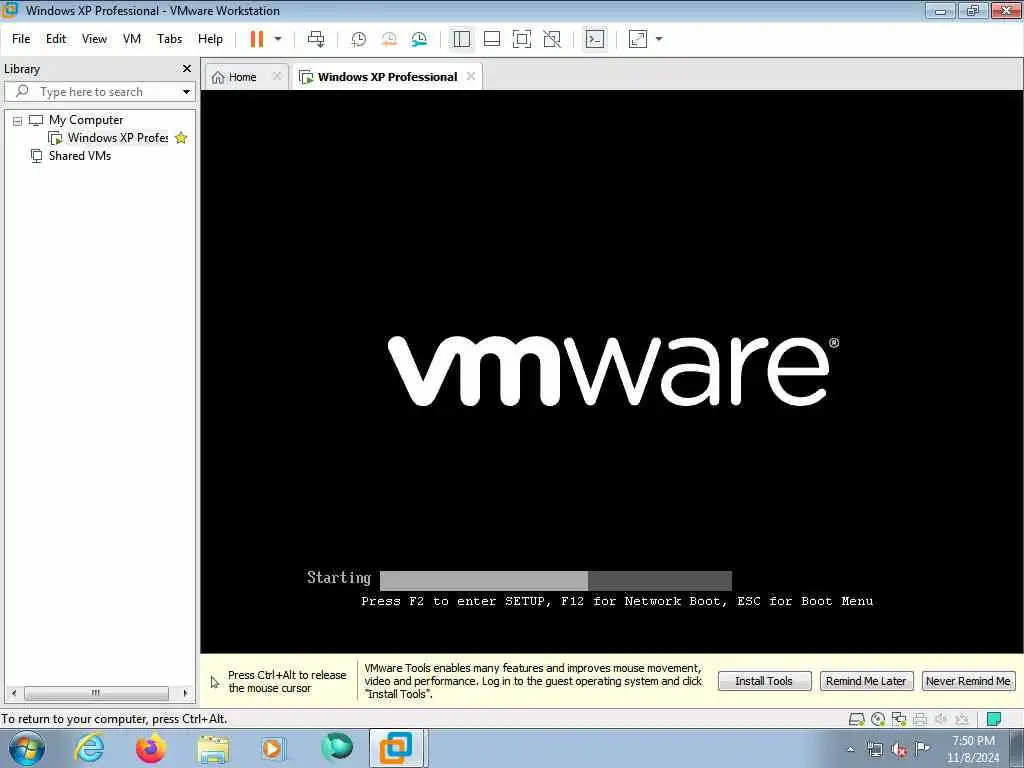Close the Home tab

(x=277, y=76)
